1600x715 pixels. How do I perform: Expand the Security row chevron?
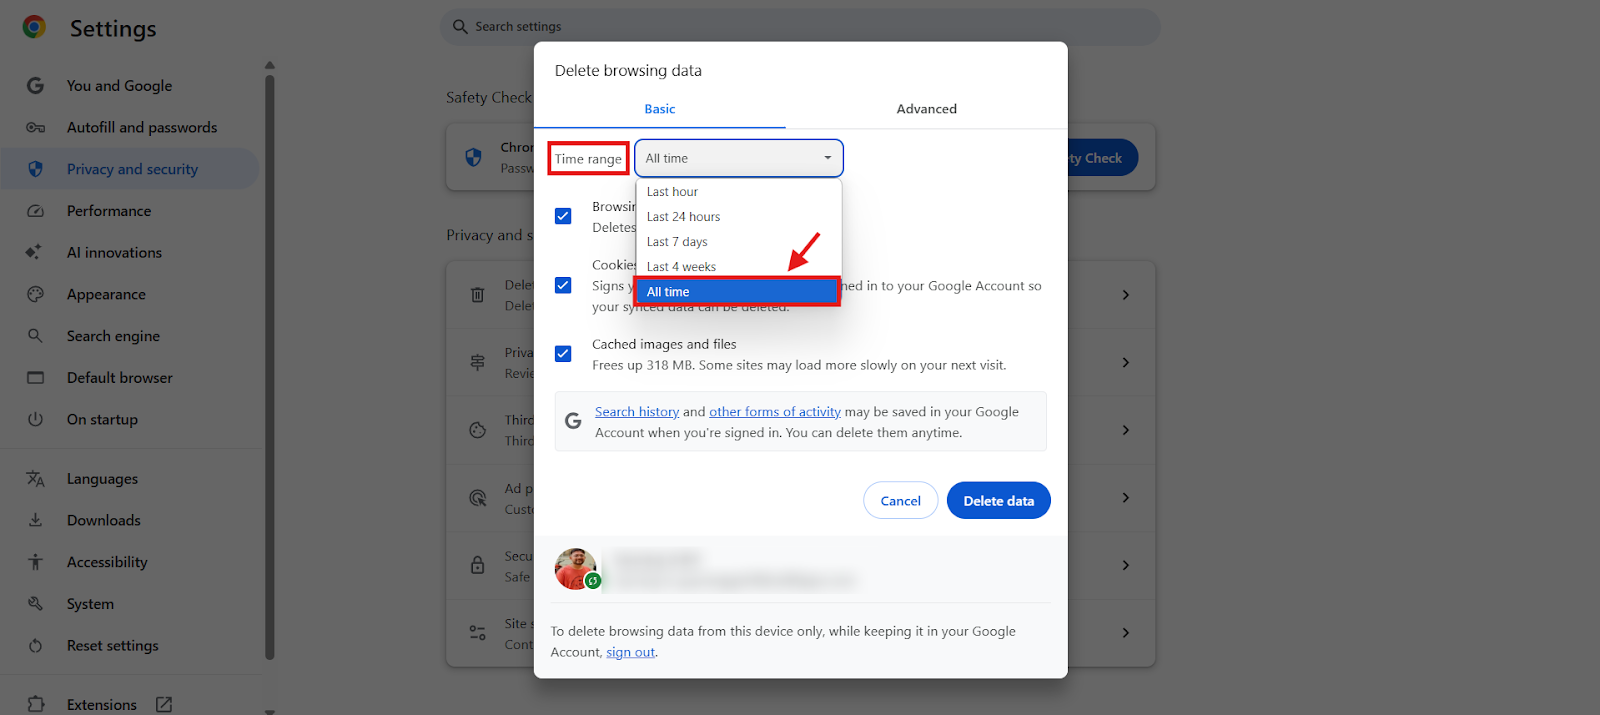pos(1126,565)
